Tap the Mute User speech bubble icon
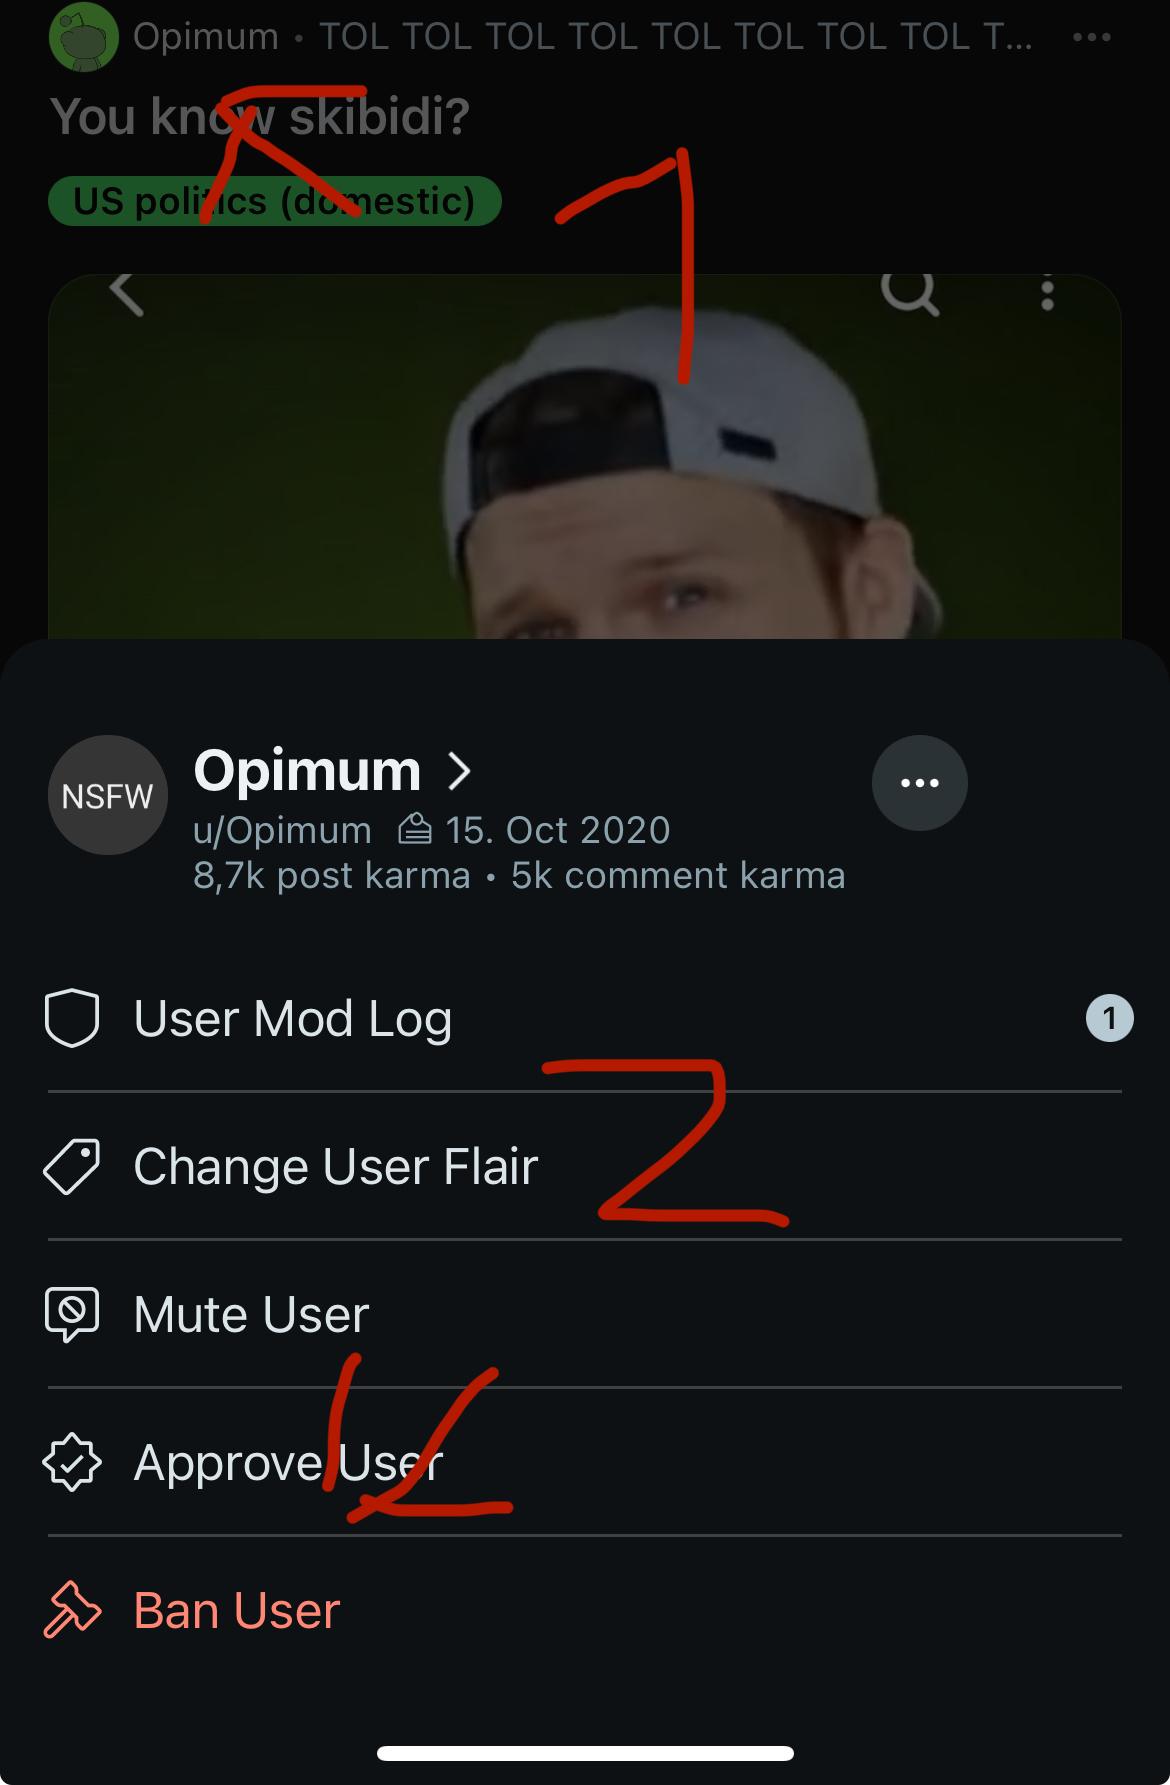The image size is (1170, 1785). coord(72,1314)
